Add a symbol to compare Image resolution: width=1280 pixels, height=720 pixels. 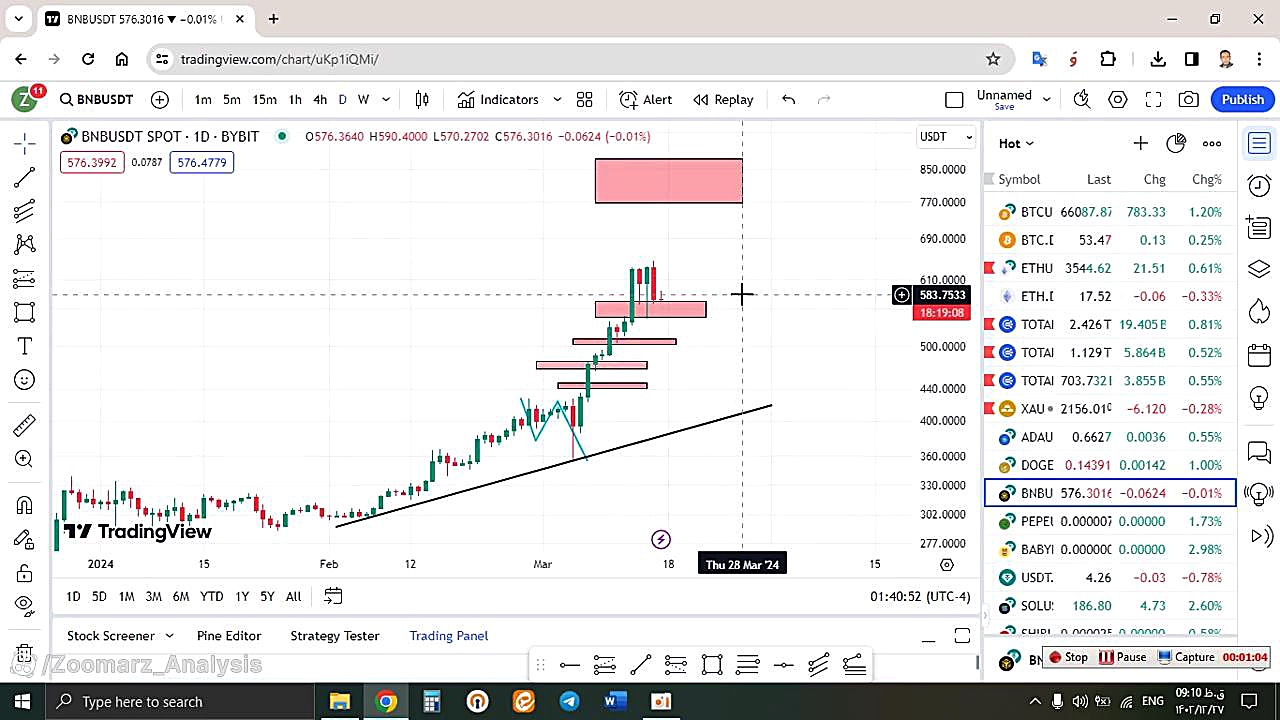click(x=160, y=99)
